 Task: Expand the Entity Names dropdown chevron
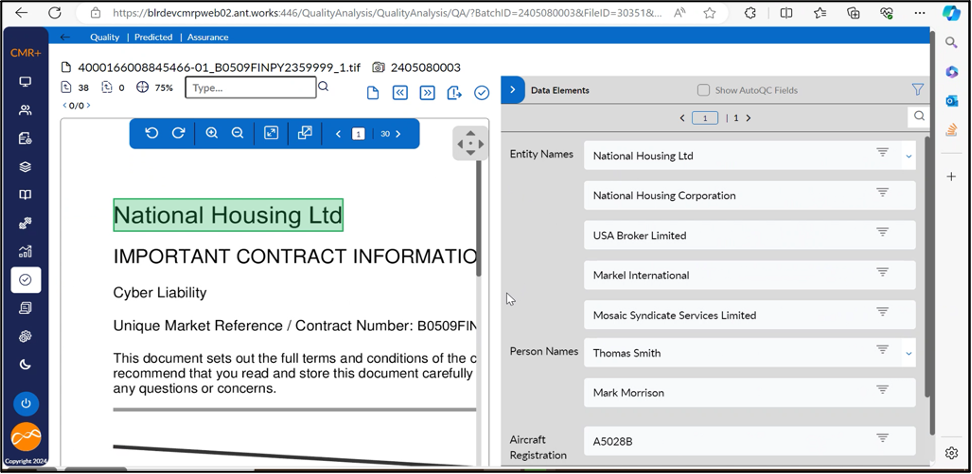(909, 156)
